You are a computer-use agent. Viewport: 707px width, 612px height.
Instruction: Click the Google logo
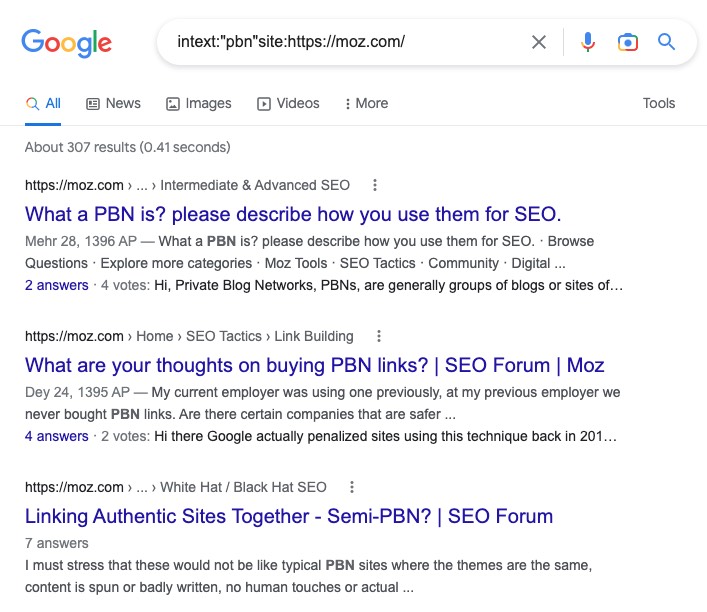click(66, 43)
